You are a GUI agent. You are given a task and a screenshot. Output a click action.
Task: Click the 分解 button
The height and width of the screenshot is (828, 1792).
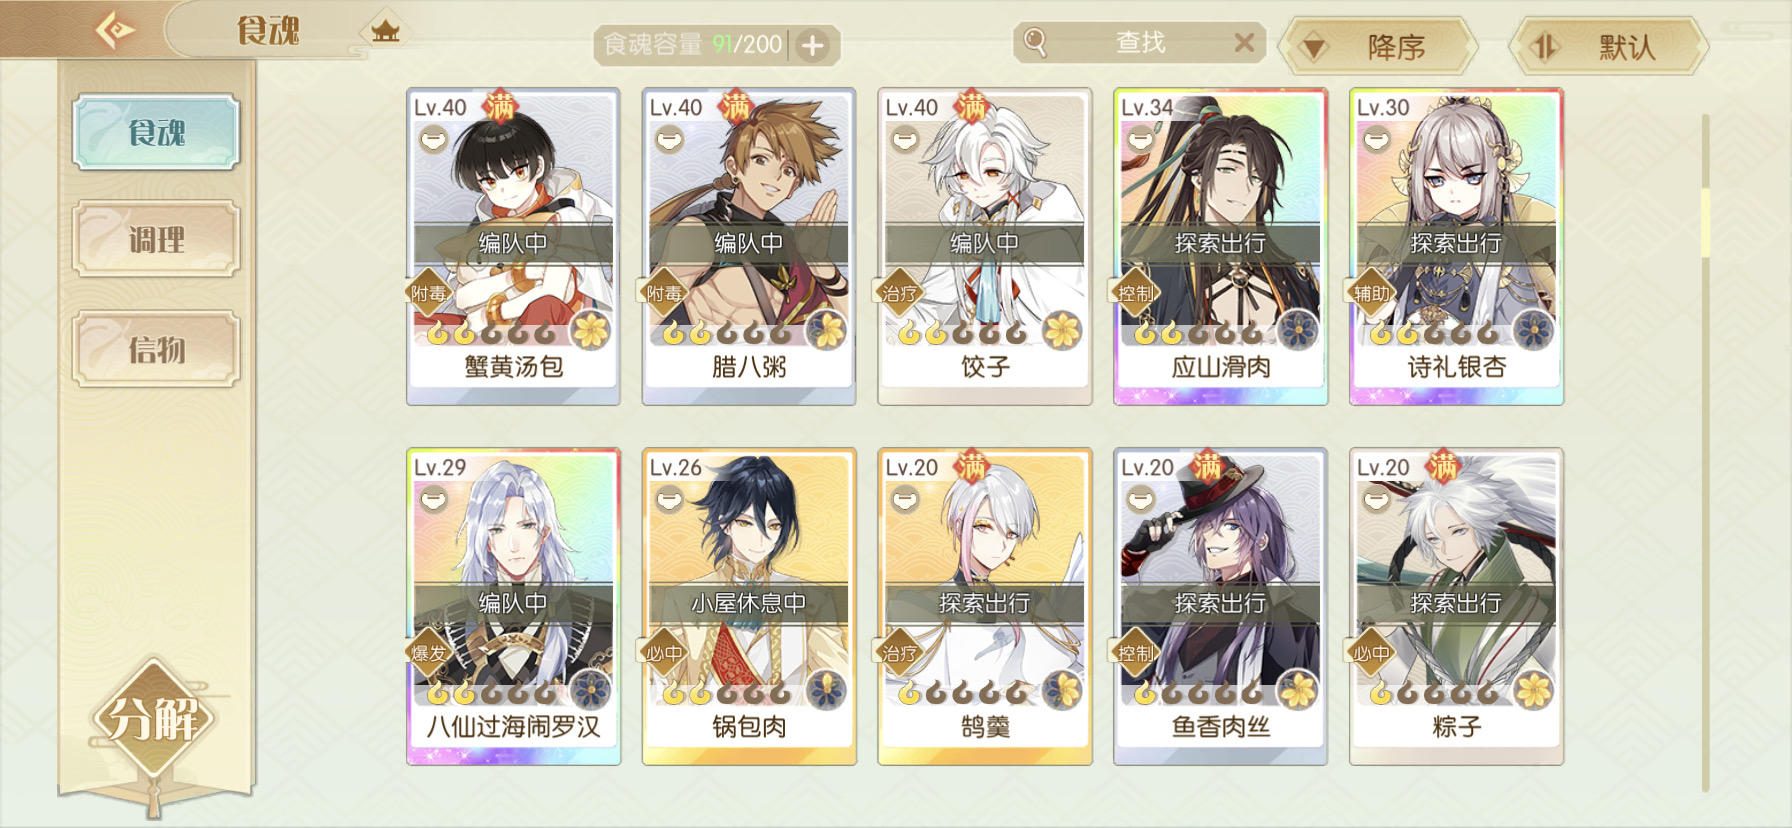(153, 718)
